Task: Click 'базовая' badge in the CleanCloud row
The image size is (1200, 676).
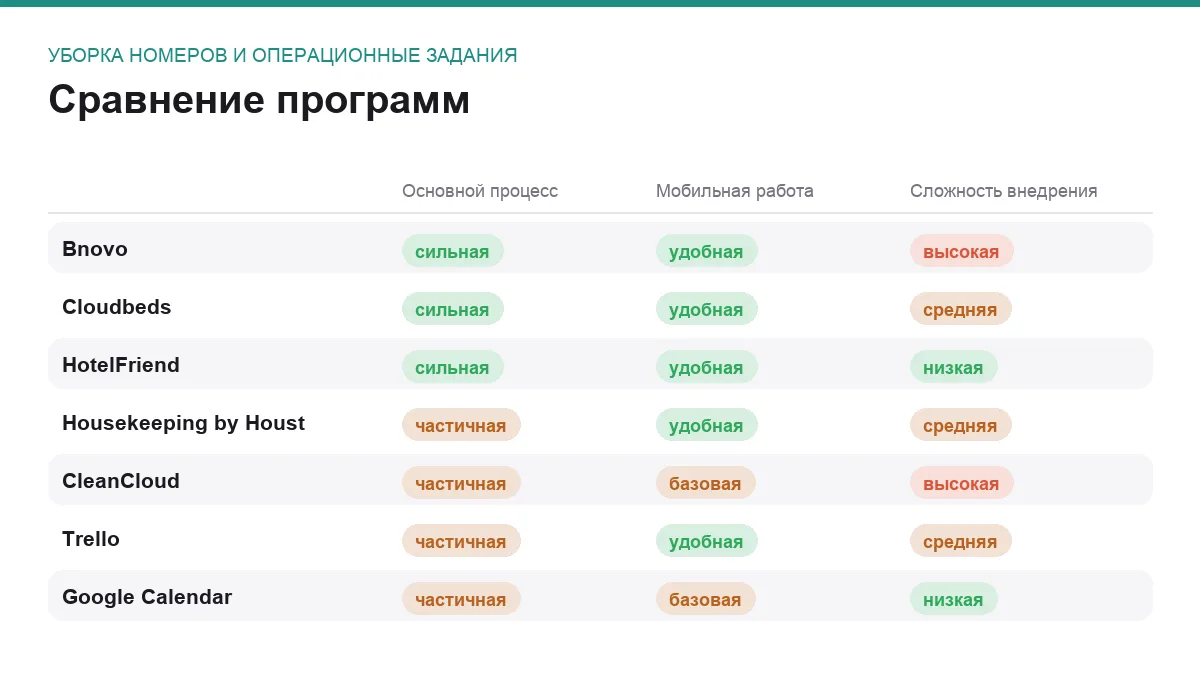Action: [706, 483]
